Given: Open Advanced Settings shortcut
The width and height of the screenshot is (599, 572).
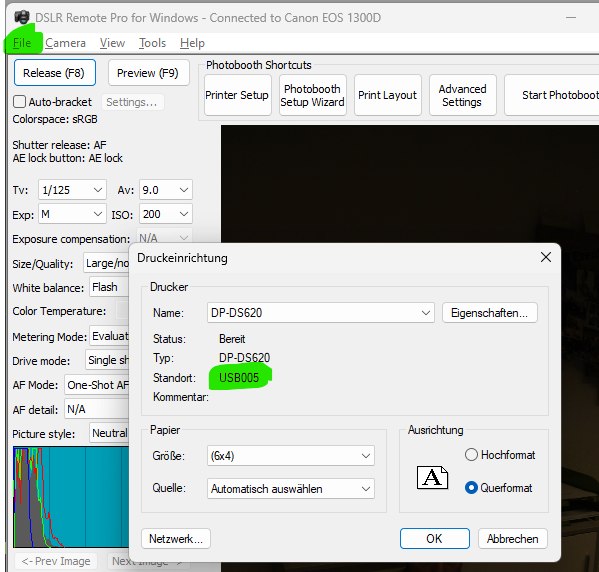Looking at the screenshot, I should pos(462,95).
